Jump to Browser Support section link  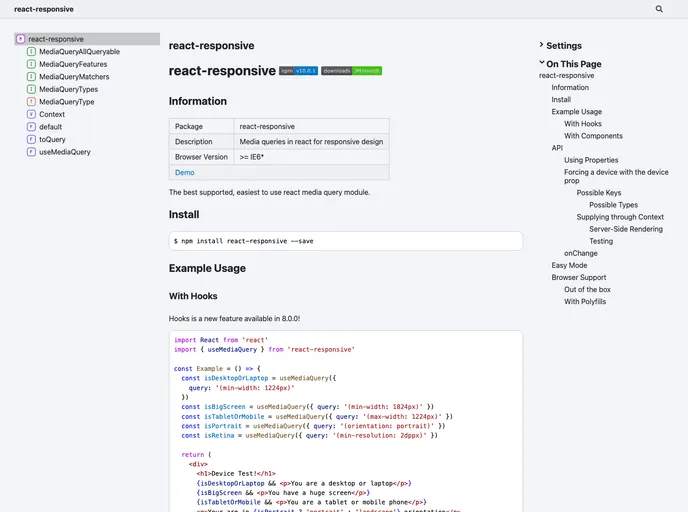pyautogui.click(x=579, y=277)
